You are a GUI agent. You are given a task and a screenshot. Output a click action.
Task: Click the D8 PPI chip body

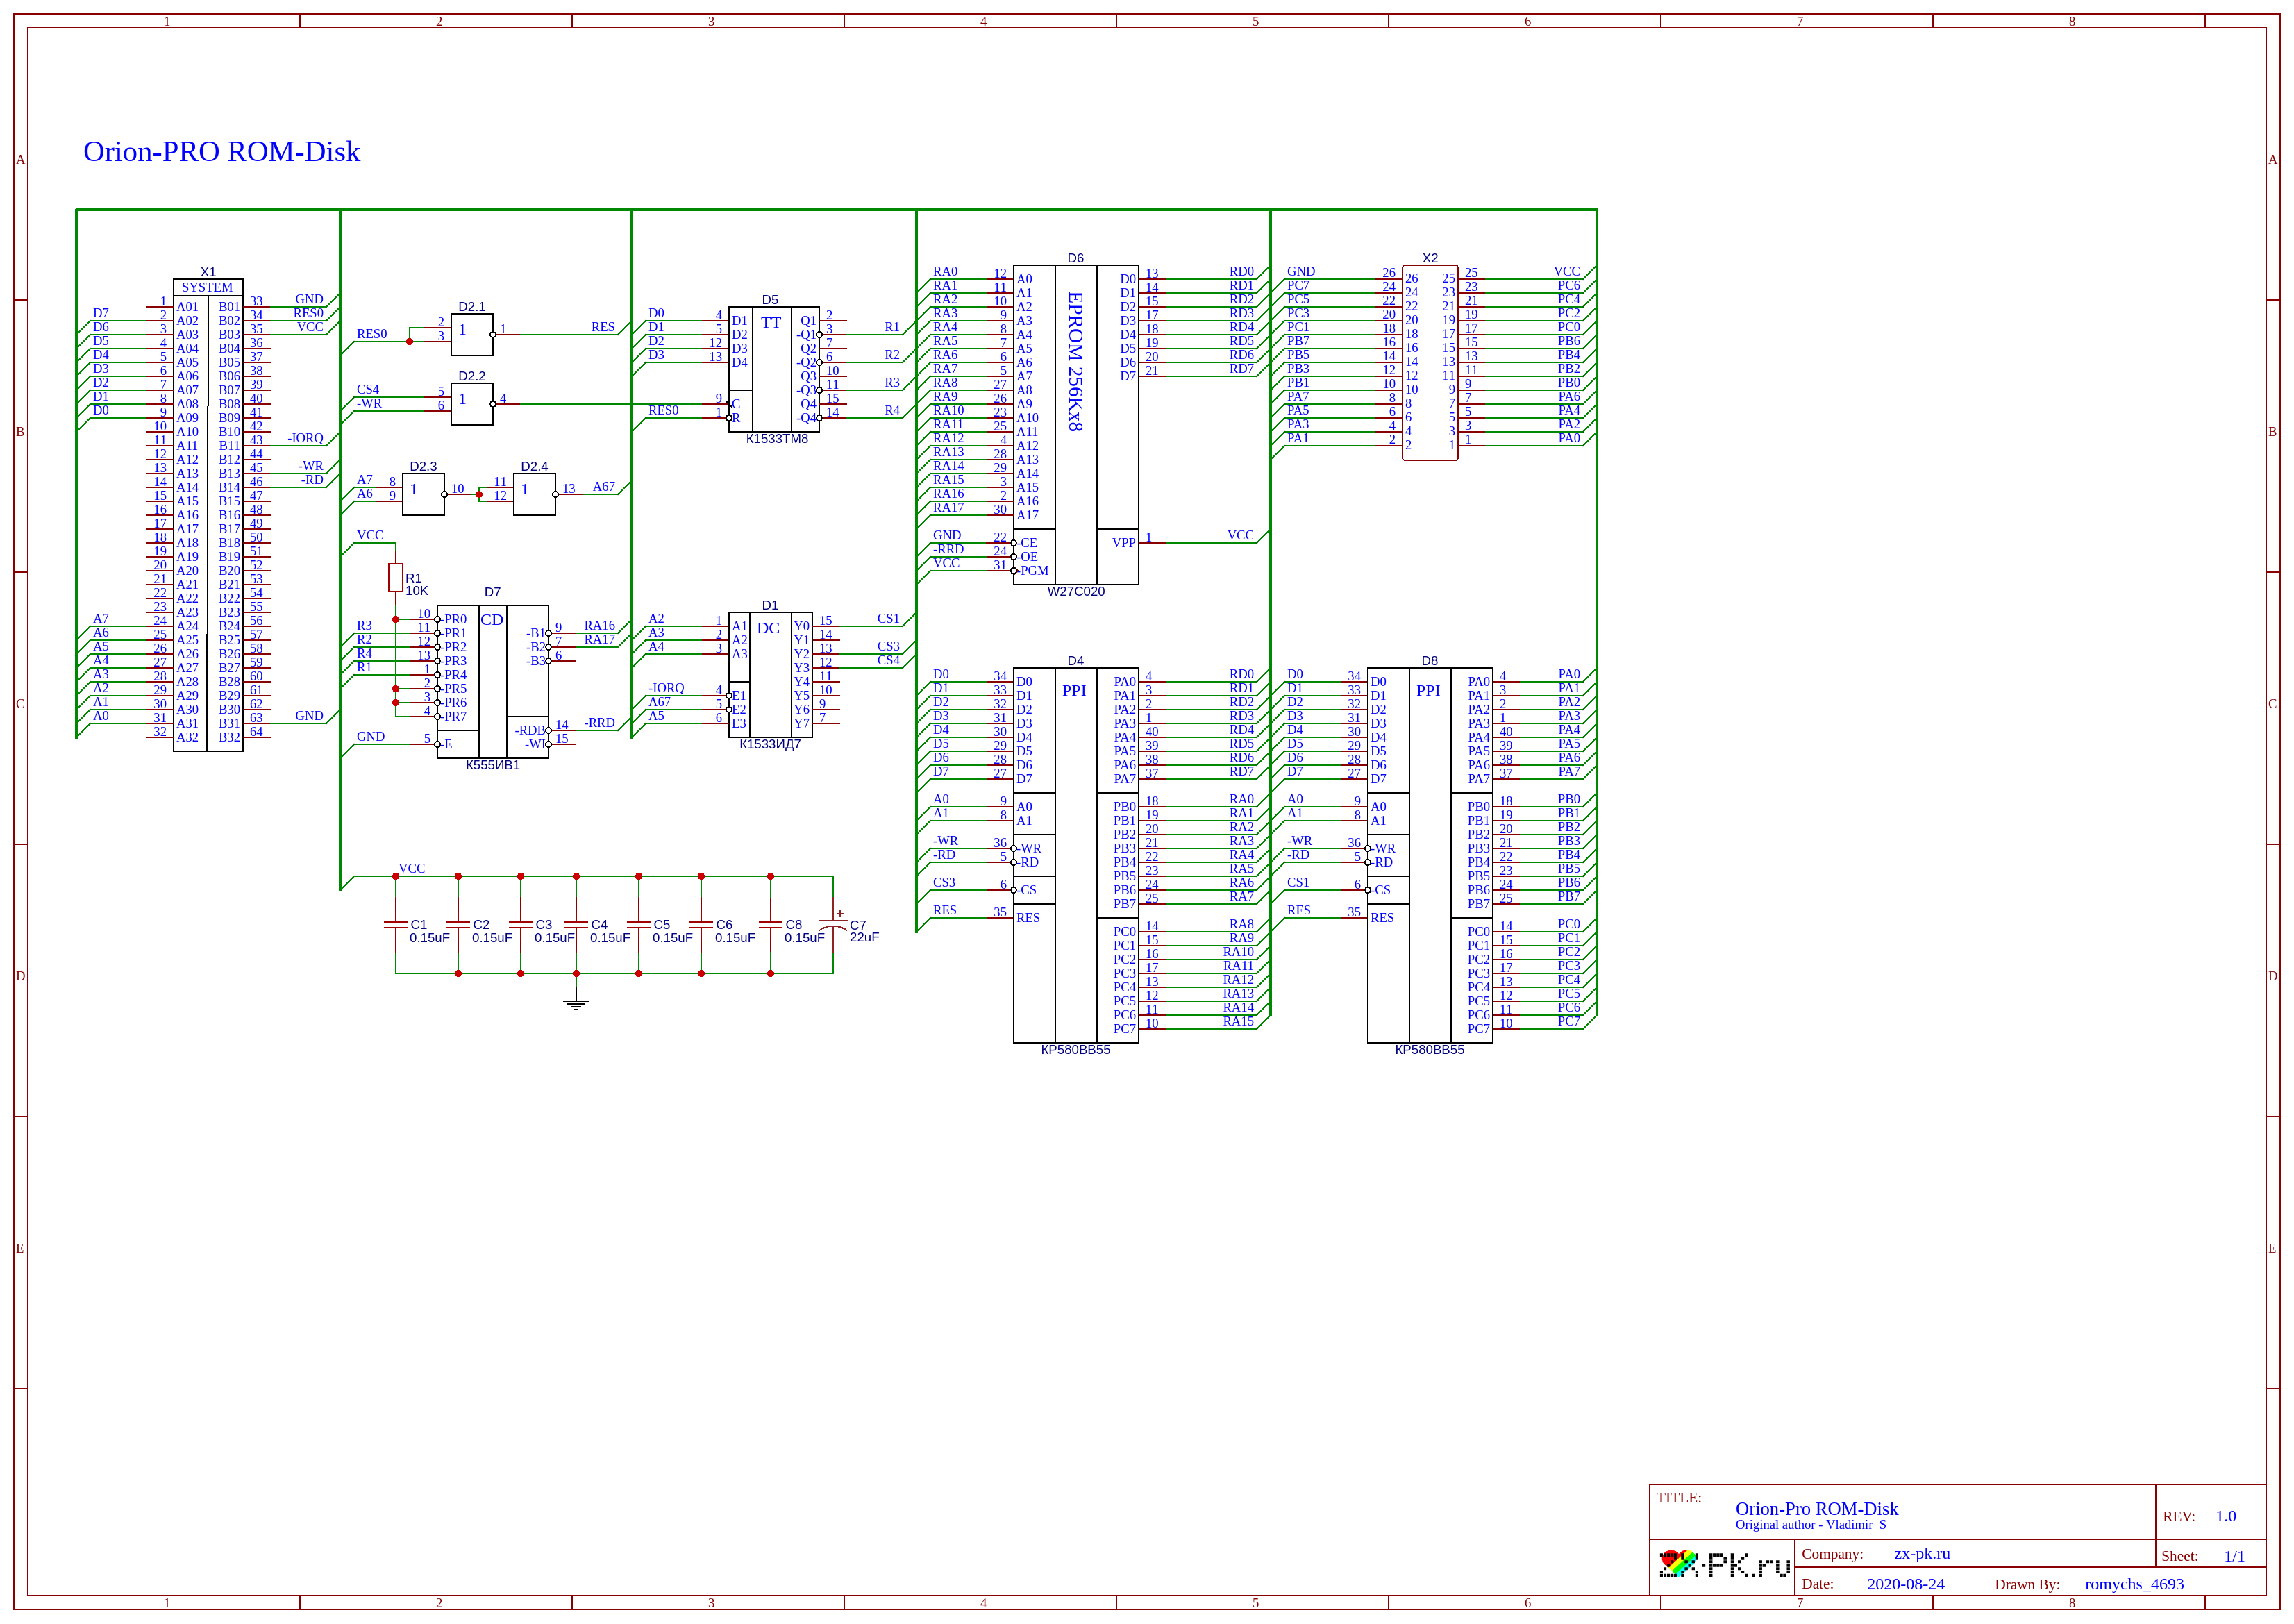pos(1429,855)
